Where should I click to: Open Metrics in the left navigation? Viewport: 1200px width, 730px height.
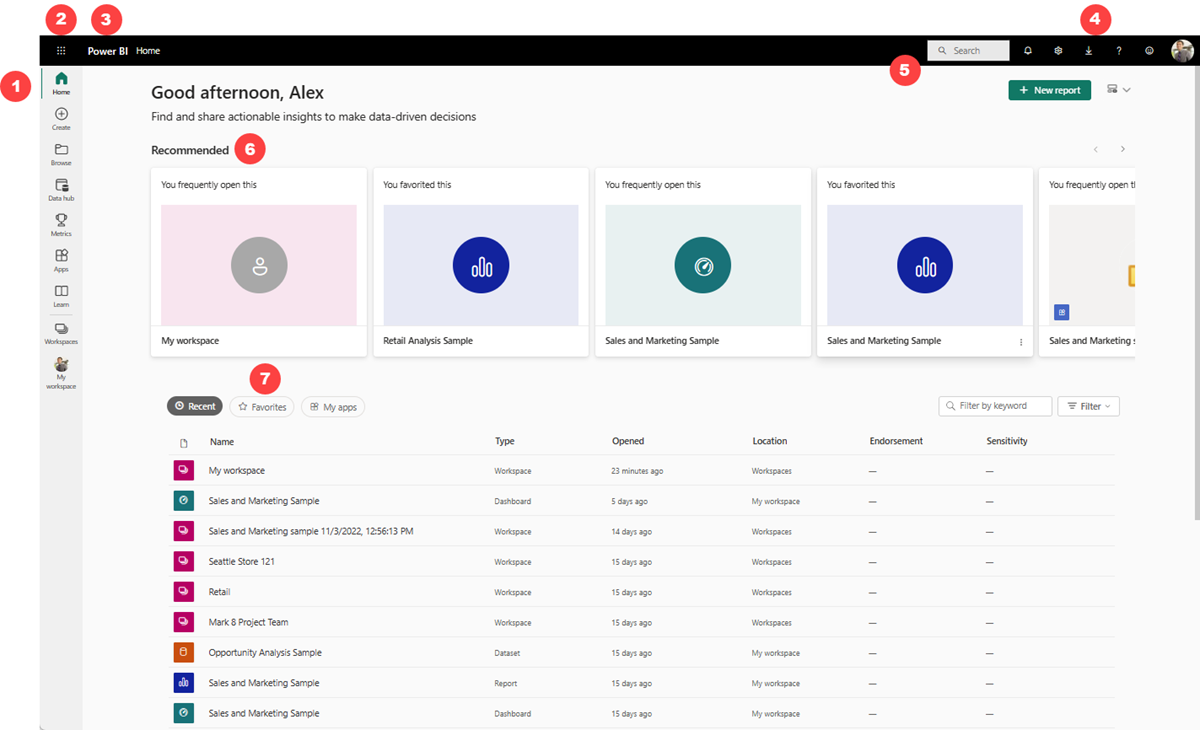pyautogui.click(x=61, y=225)
